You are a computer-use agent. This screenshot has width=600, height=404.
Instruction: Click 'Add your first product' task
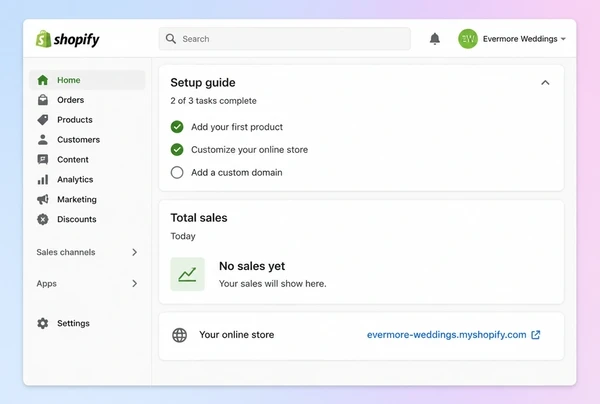tap(237, 127)
